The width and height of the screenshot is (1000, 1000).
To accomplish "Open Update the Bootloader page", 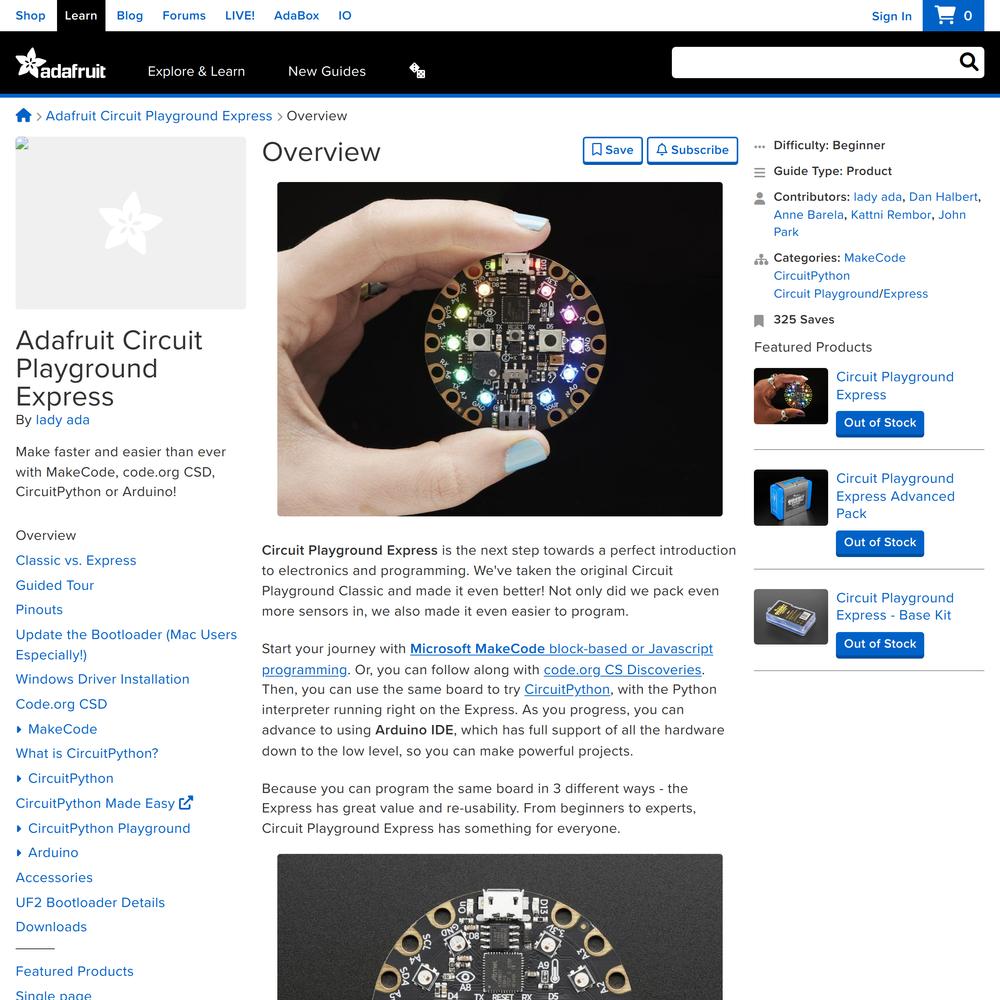I will tap(126, 645).
